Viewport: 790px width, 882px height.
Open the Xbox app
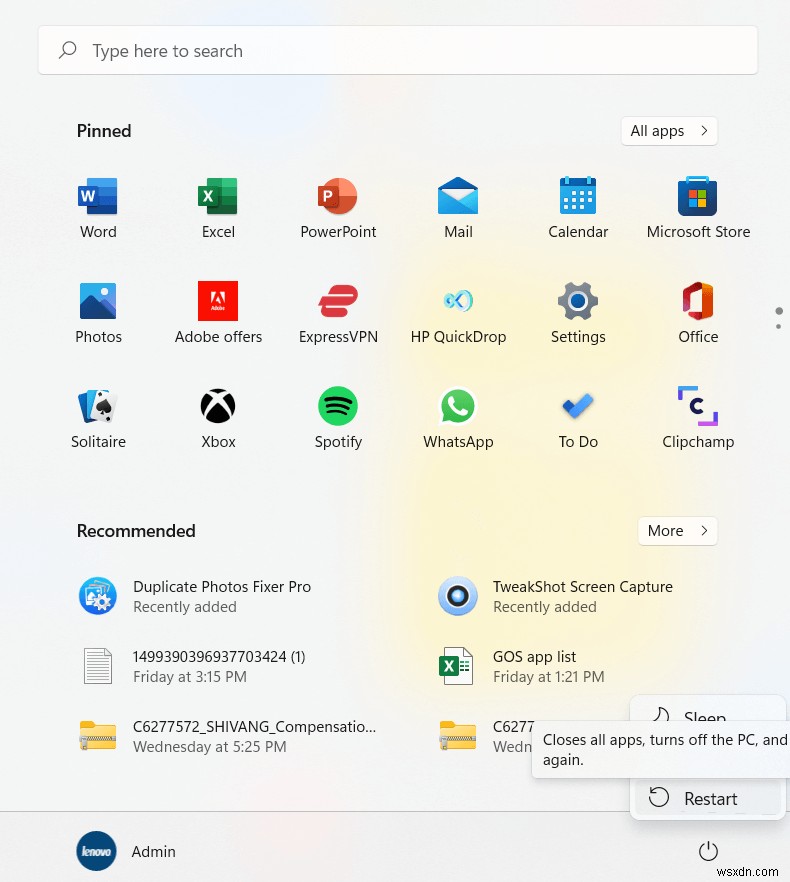[218, 418]
